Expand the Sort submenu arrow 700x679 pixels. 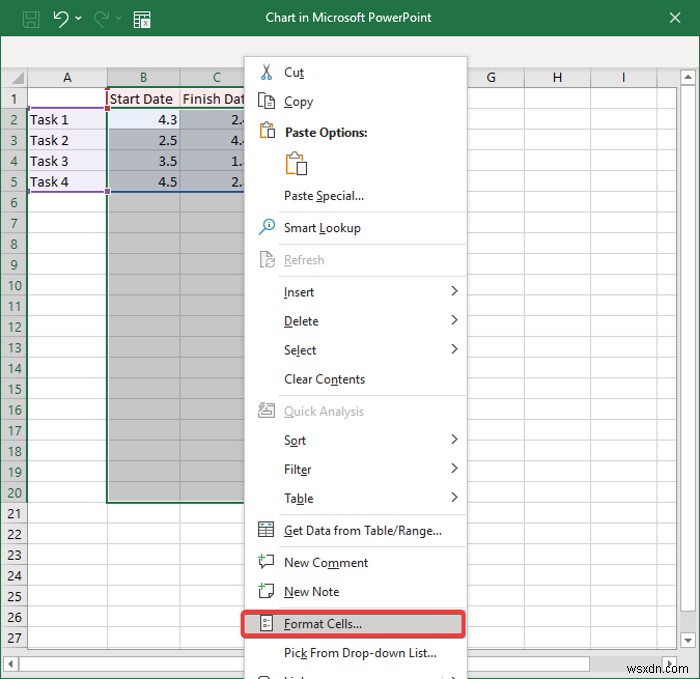click(x=454, y=439)
